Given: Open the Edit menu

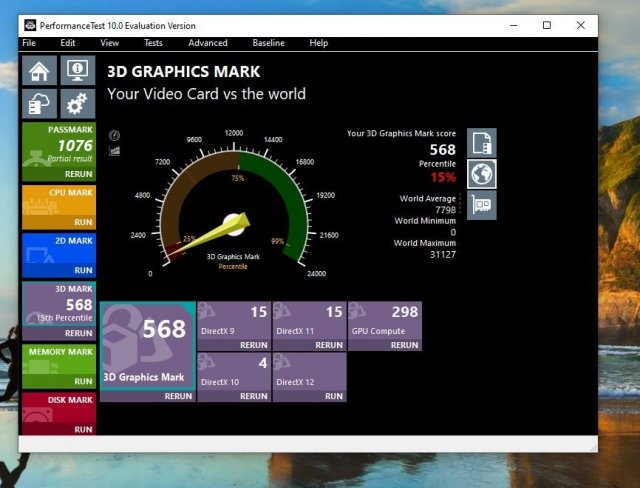Looking at the screenshot, I should tap(68, 43).
